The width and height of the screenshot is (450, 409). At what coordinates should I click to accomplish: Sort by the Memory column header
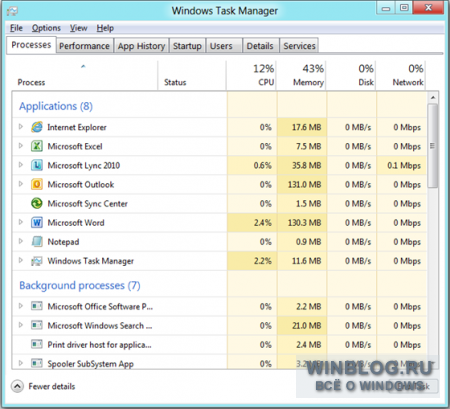[301, 75]
